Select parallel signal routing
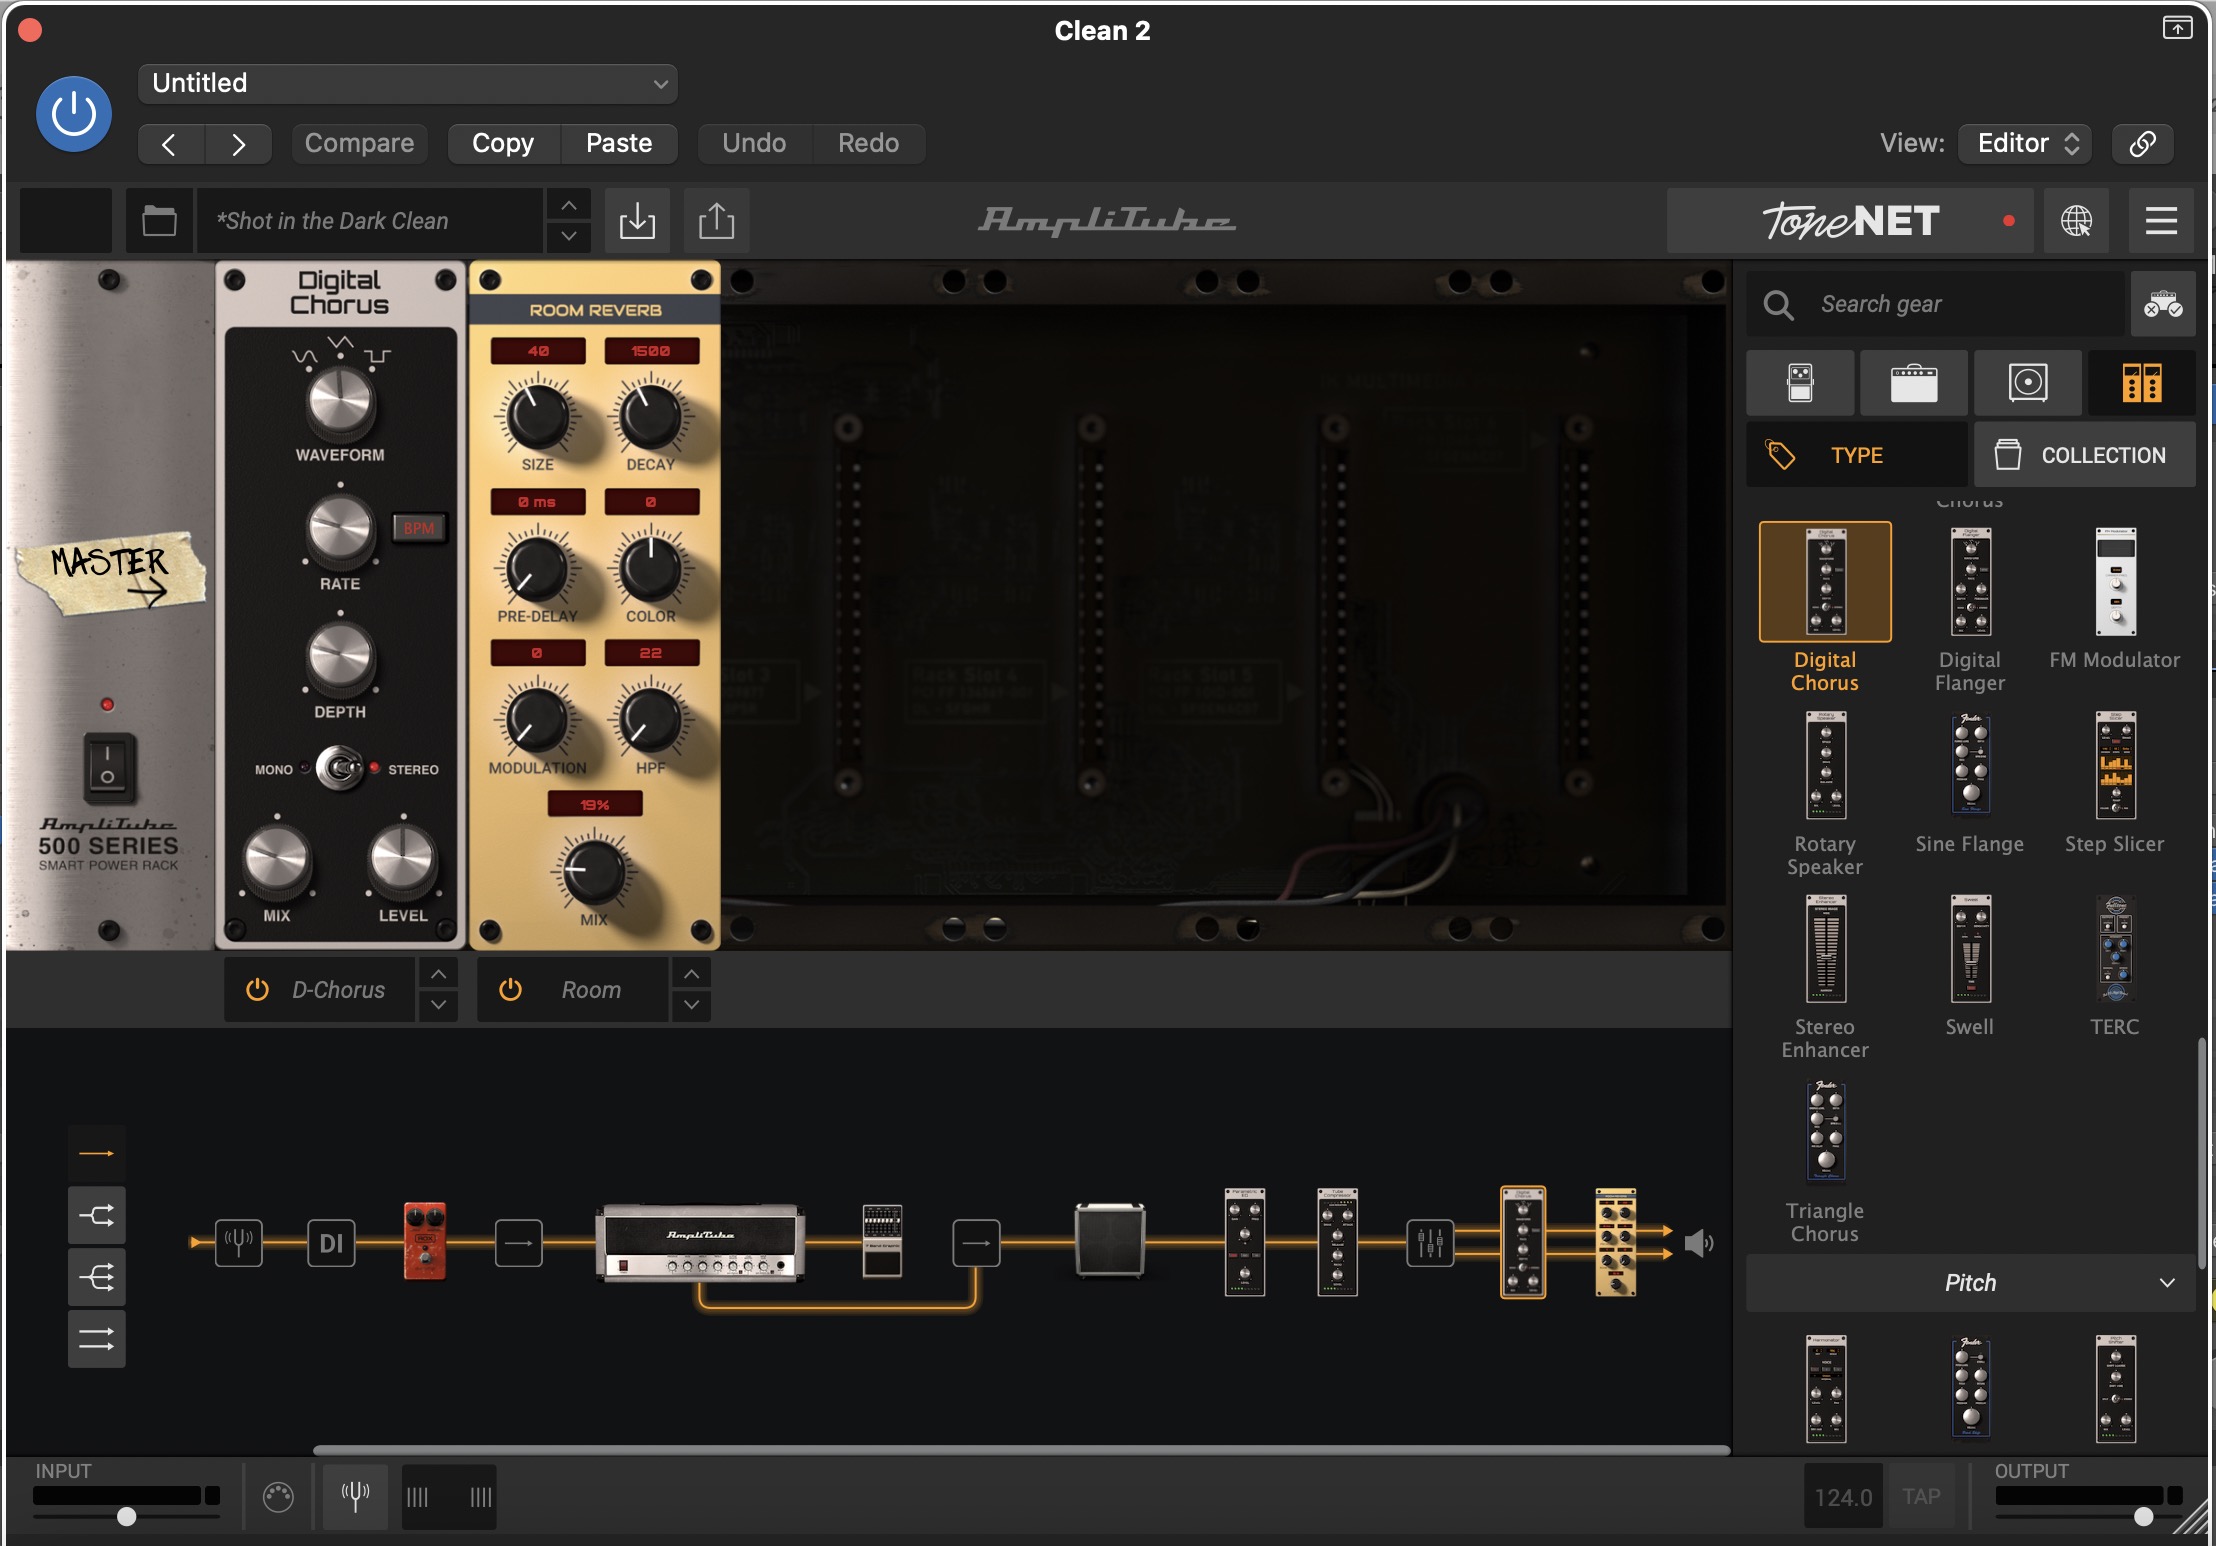 (x=96, y=1339)
